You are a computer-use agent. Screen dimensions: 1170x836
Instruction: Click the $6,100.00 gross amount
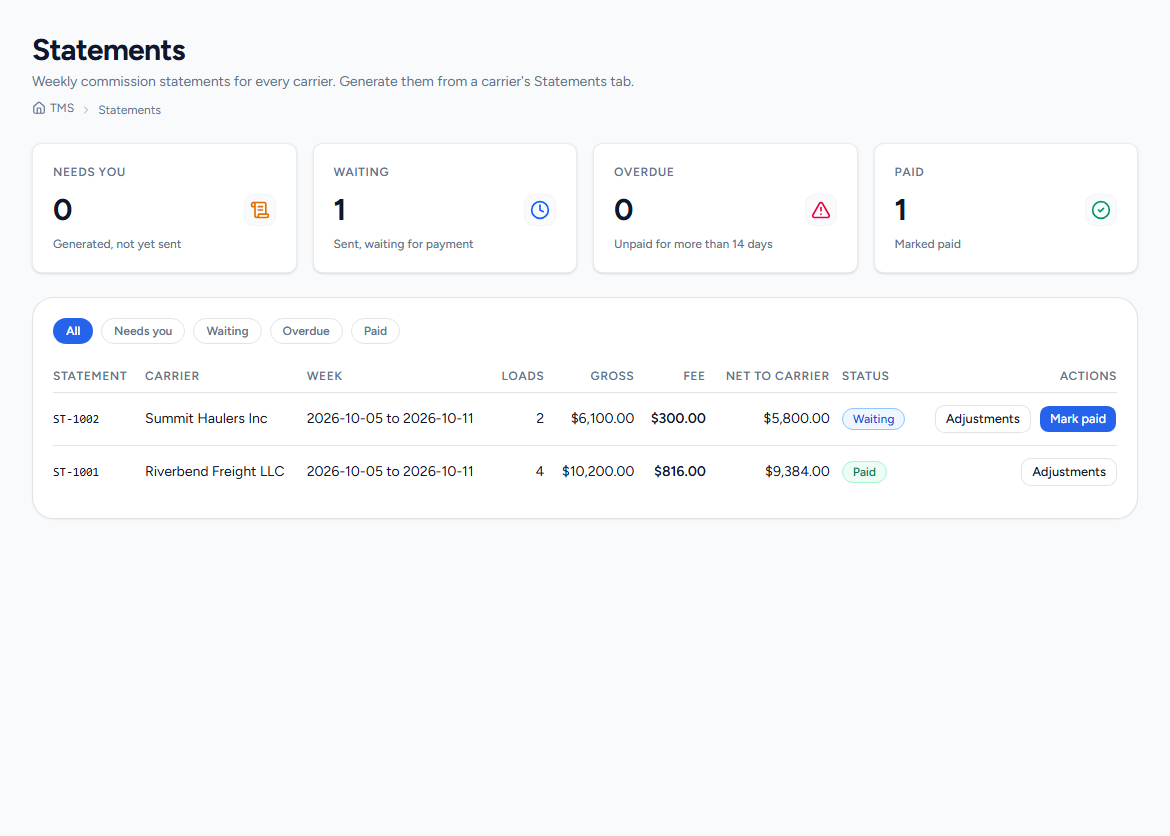tap(602, 418)
